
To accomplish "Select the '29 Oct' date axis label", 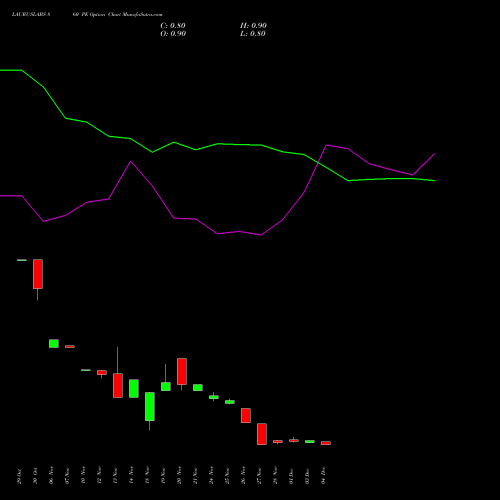I will [x=19, y=476].
